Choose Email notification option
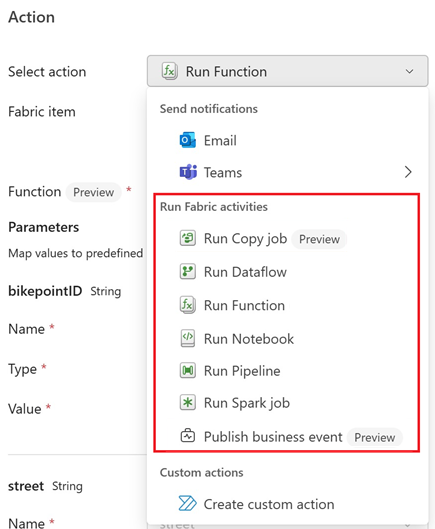435x529 pixels. pyautogui.click(x=288, y=140)
